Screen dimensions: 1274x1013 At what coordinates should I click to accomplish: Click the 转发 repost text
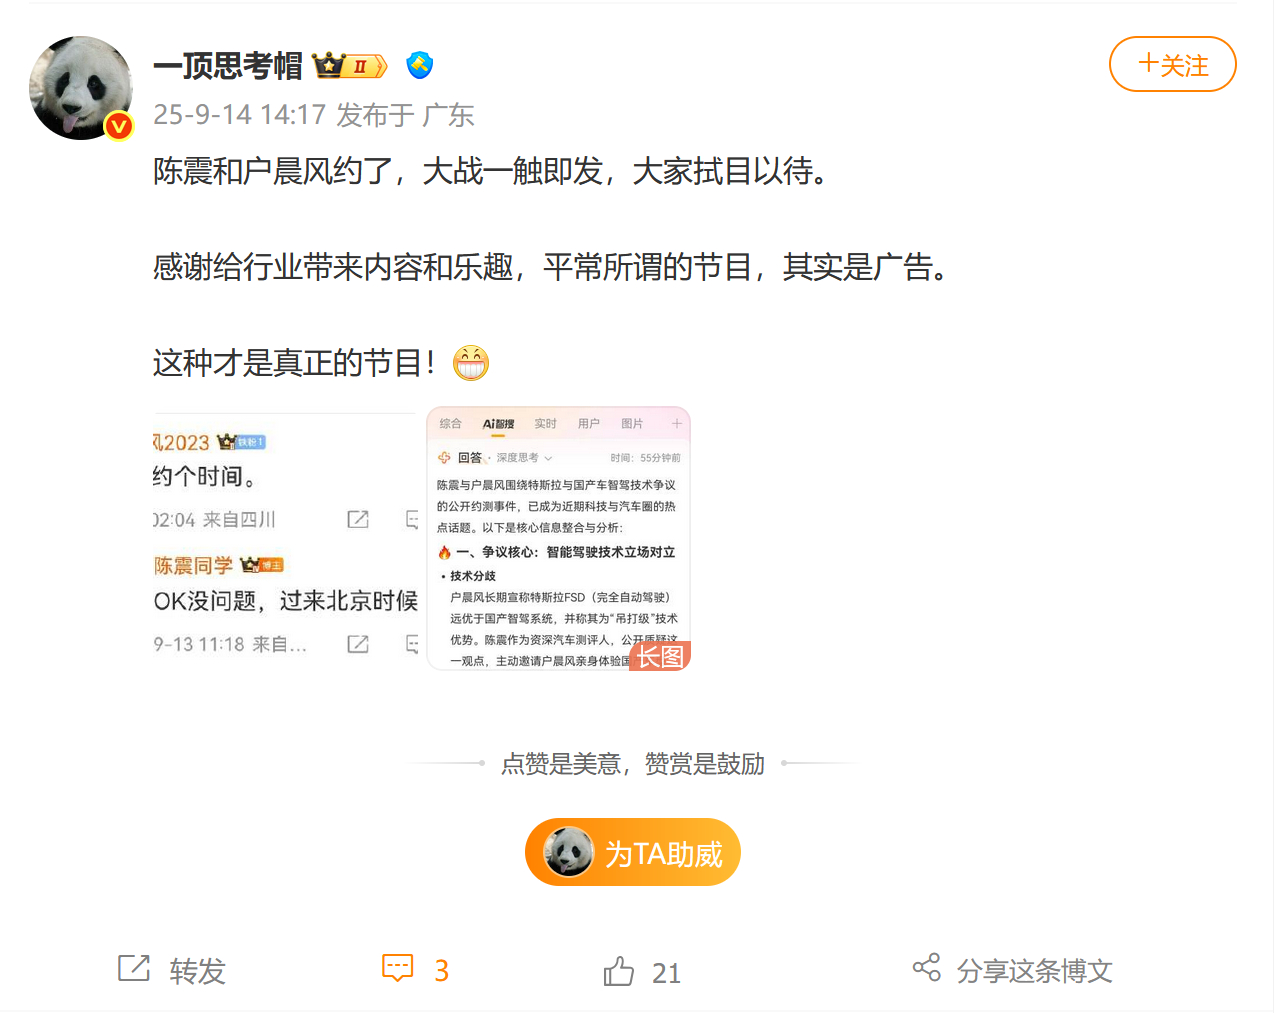[x=197, y=971]
